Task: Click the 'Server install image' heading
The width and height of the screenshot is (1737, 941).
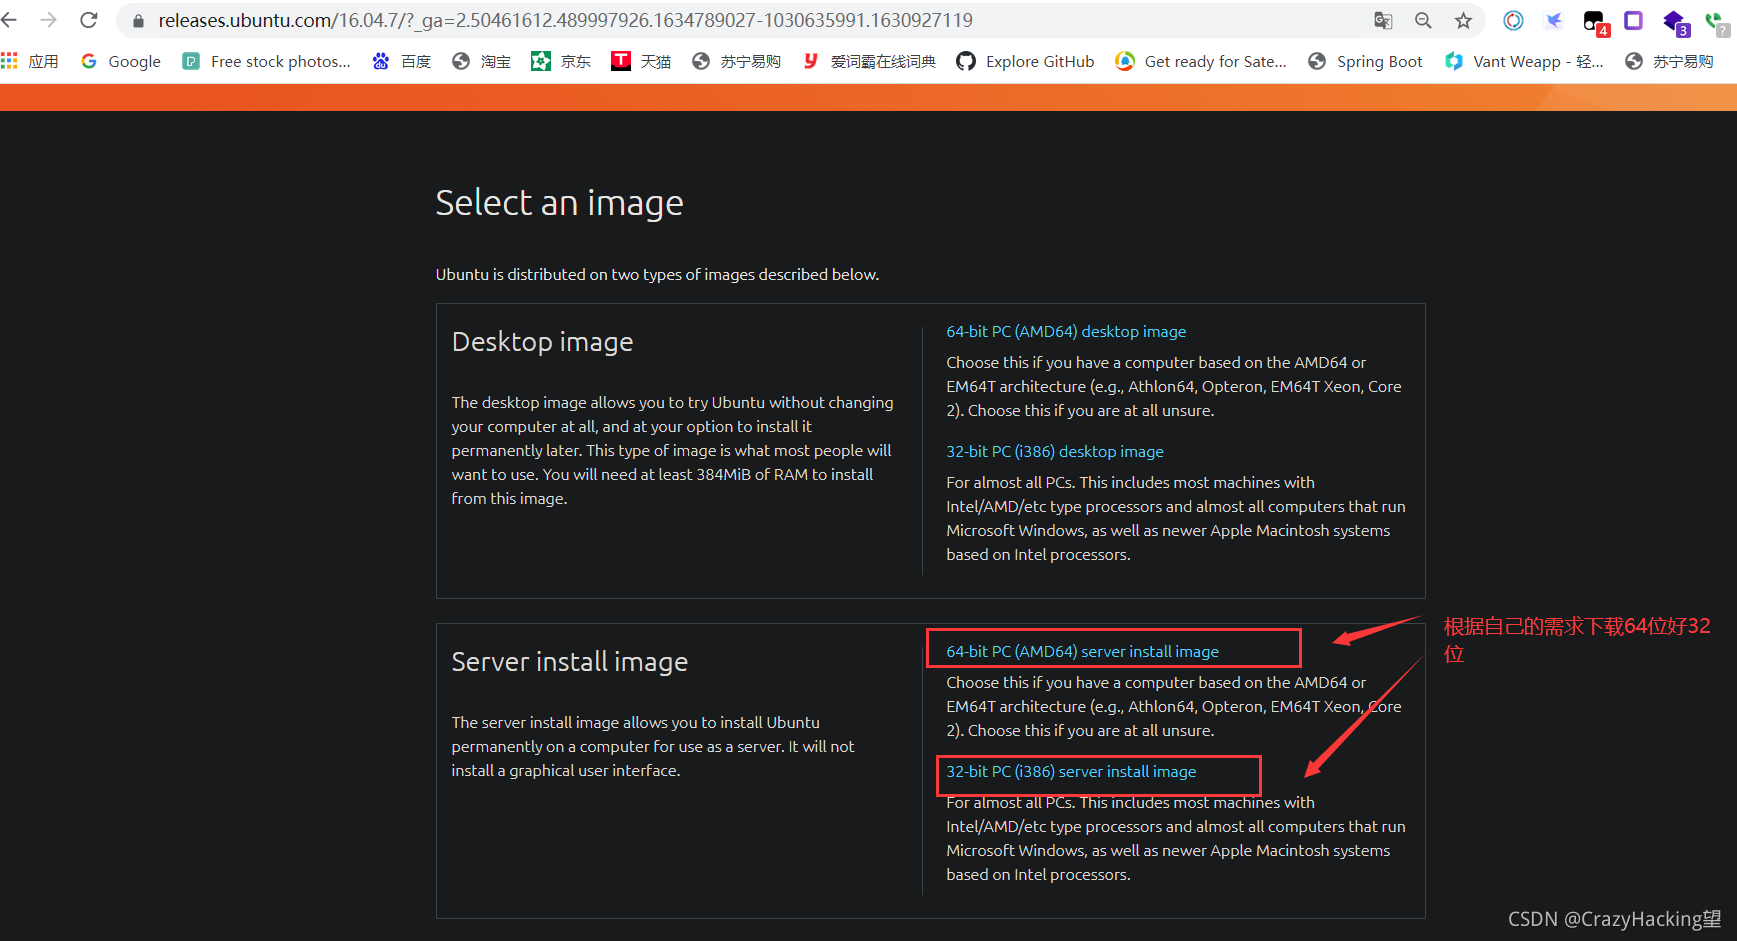Action: [x=569, y=662]
